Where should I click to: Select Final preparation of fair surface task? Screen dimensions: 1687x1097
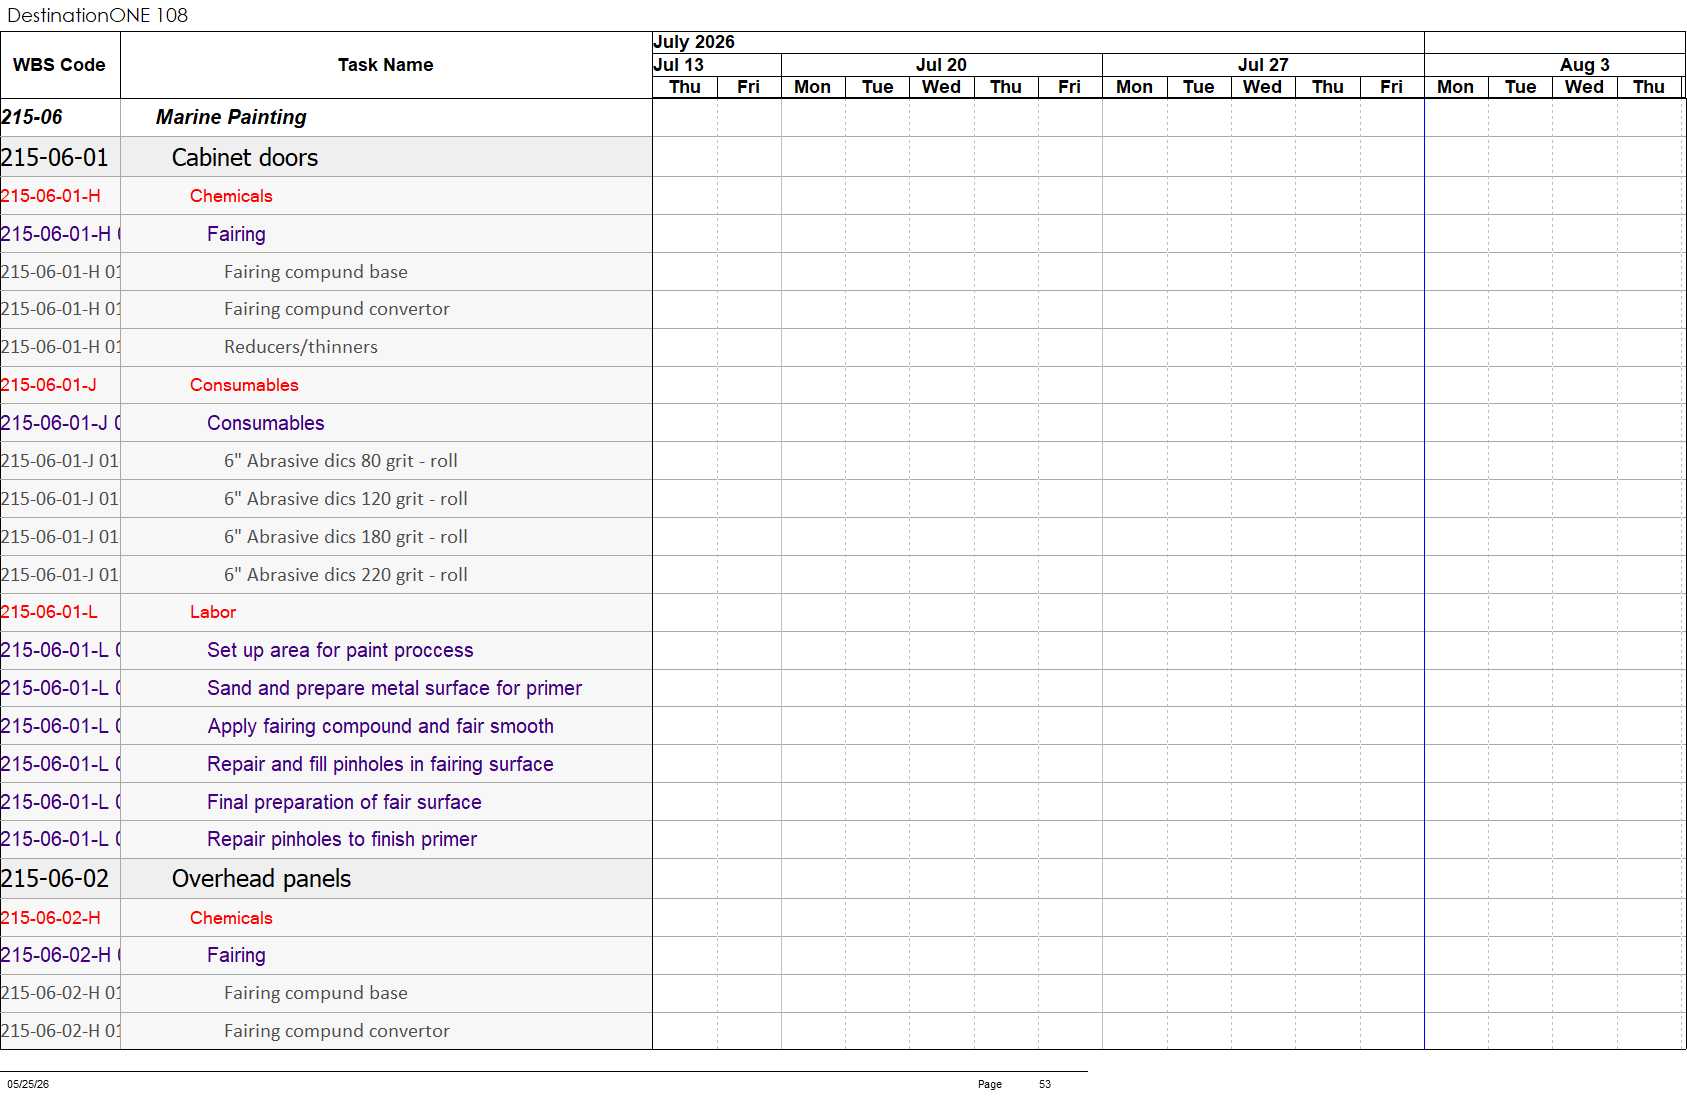(344, 802)
